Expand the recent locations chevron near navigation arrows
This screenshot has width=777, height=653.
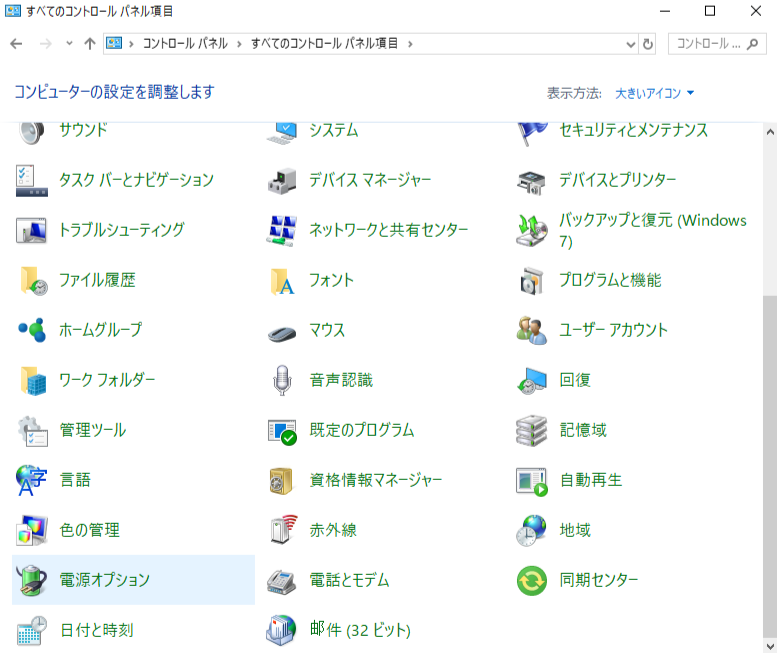tap(69, 44)
